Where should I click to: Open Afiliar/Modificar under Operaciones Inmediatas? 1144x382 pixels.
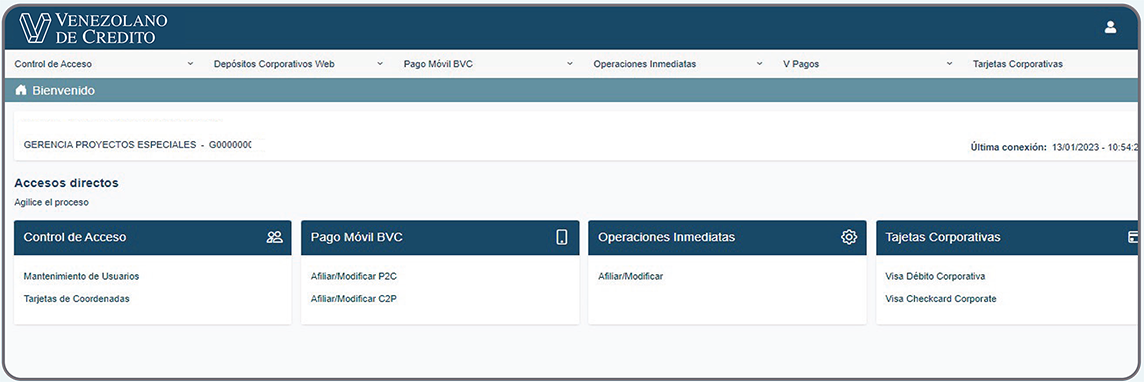(630, 276)
